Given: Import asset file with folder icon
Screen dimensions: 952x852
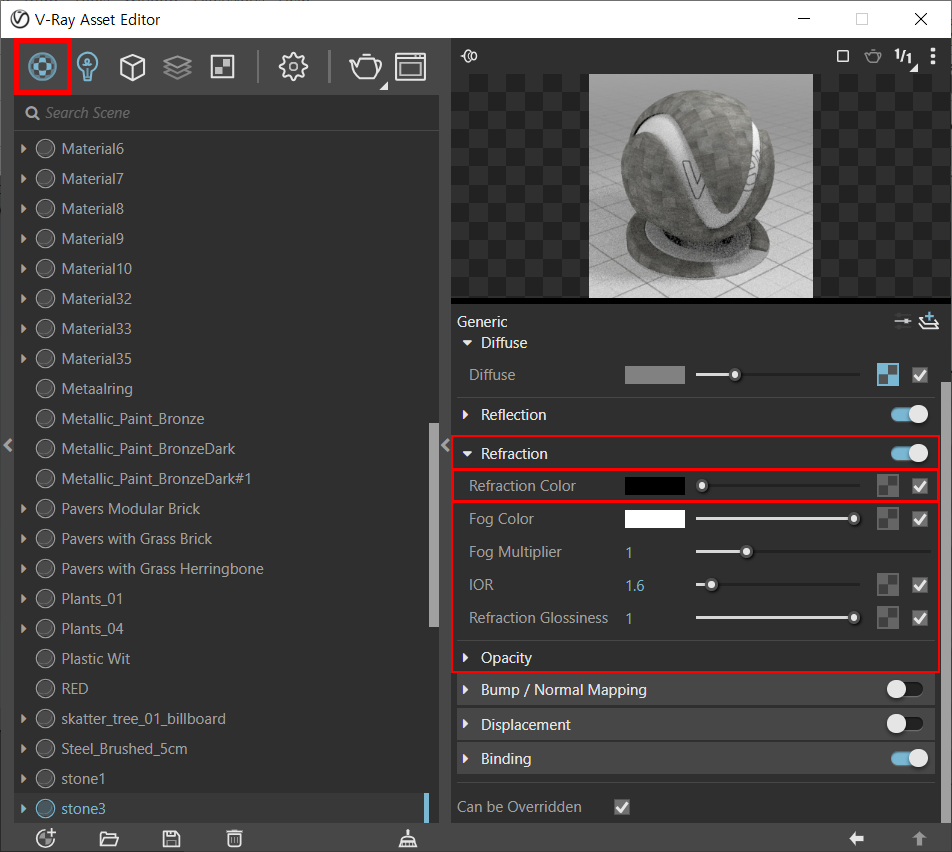Looking at the screenshot, I should (109, 839).
